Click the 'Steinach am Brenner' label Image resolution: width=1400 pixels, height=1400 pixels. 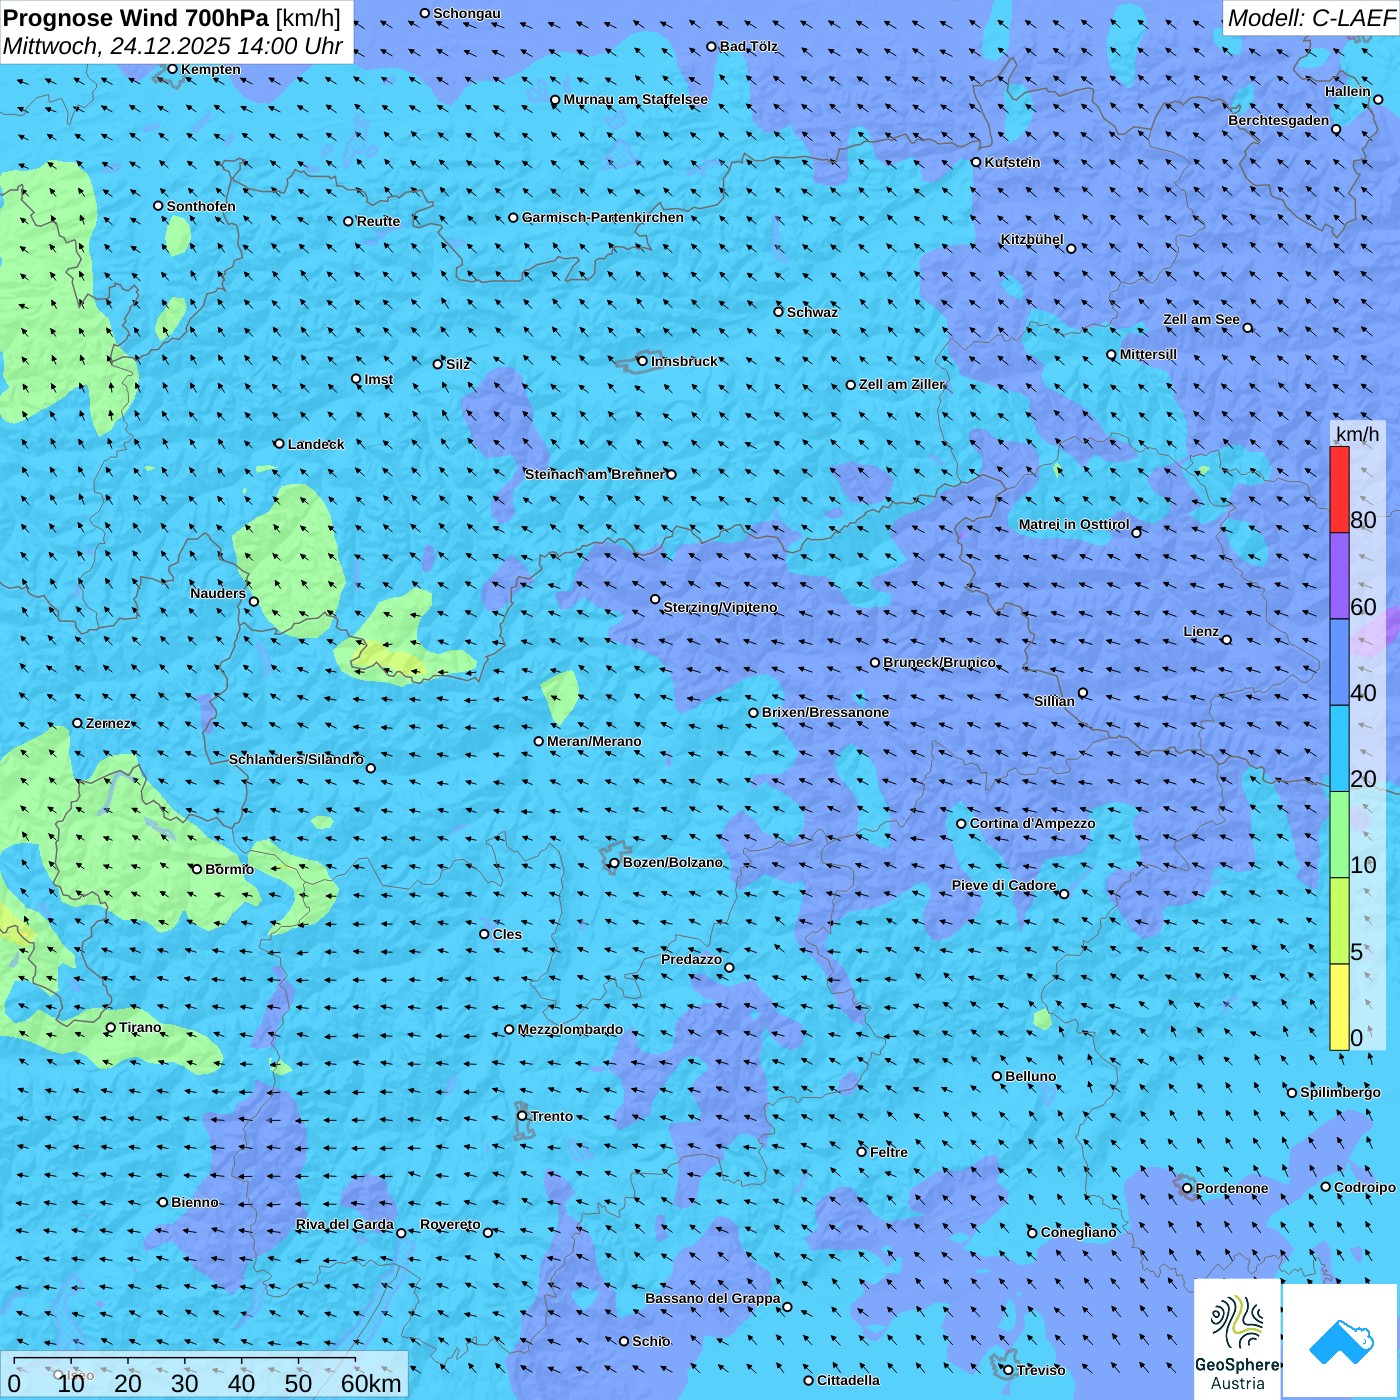(595, 474)
